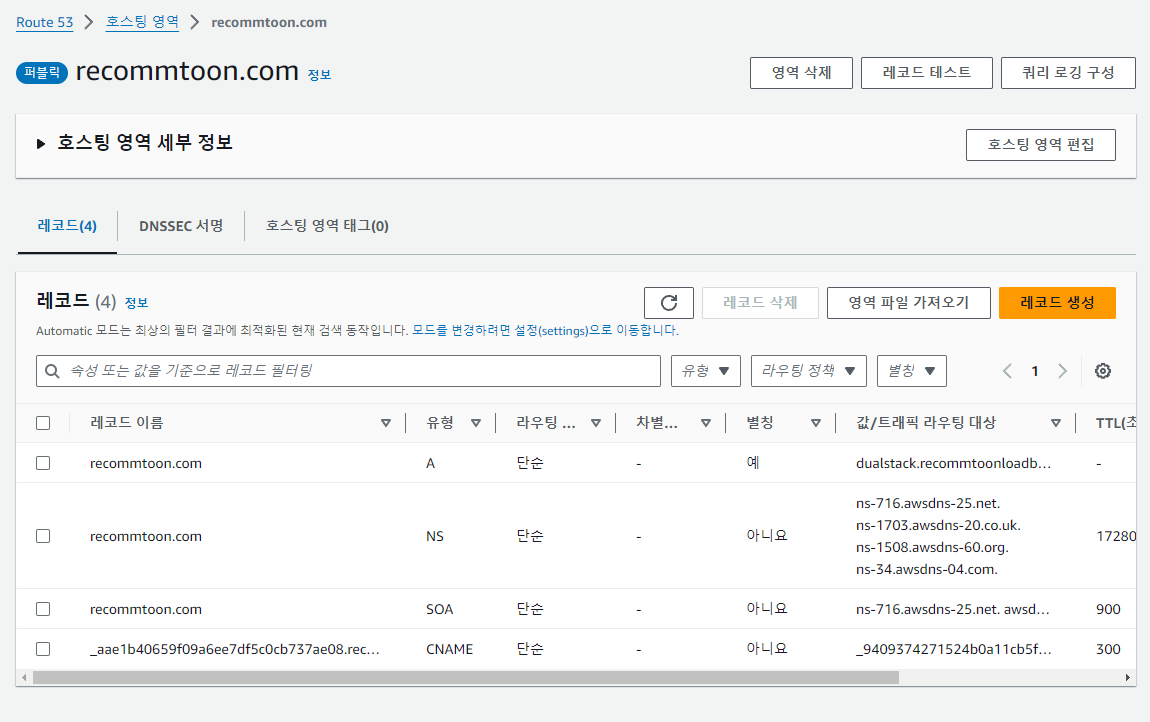Open 정보 link next to 레코드 (4)
Image resolution: width=1150 pixels, height=722 pixels.
tap(136, 303)
